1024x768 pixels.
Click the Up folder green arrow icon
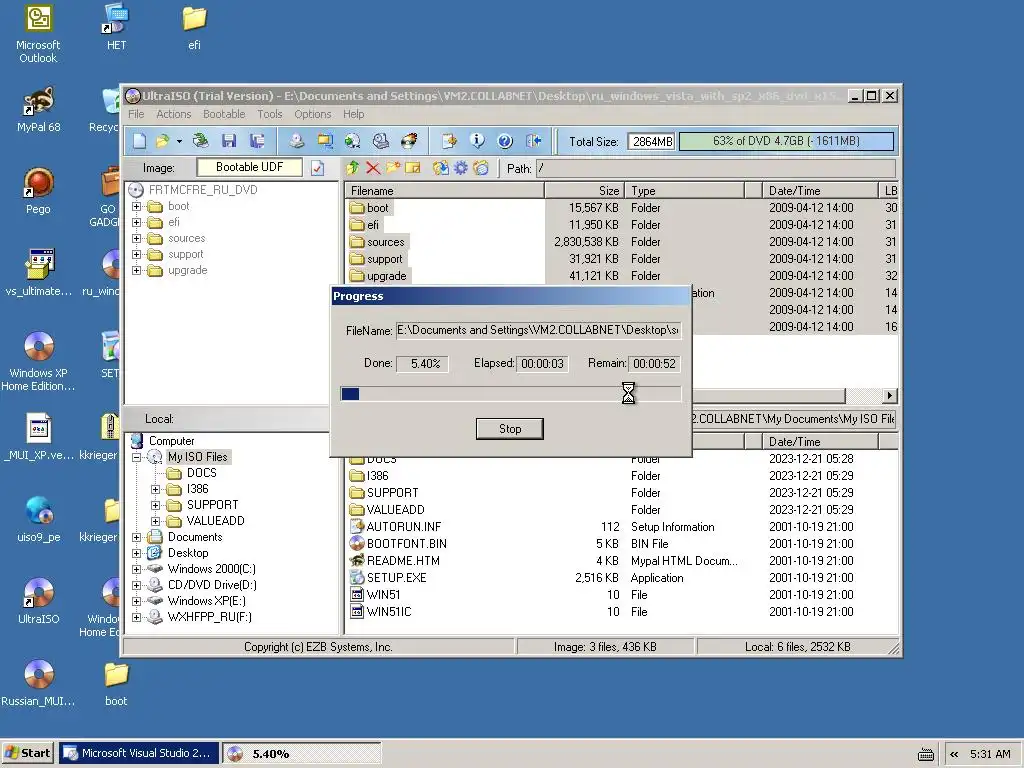353,168
